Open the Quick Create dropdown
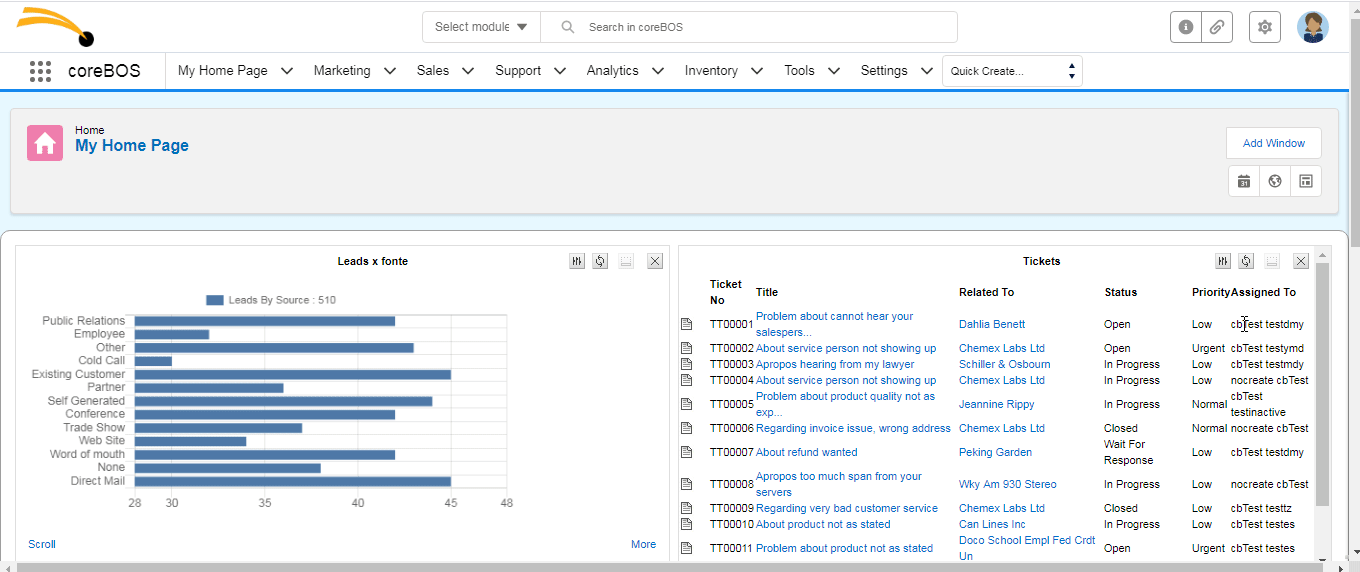Image resolution: width=1360 pixels, height=572 pixels. click(x=1012, y=71)
